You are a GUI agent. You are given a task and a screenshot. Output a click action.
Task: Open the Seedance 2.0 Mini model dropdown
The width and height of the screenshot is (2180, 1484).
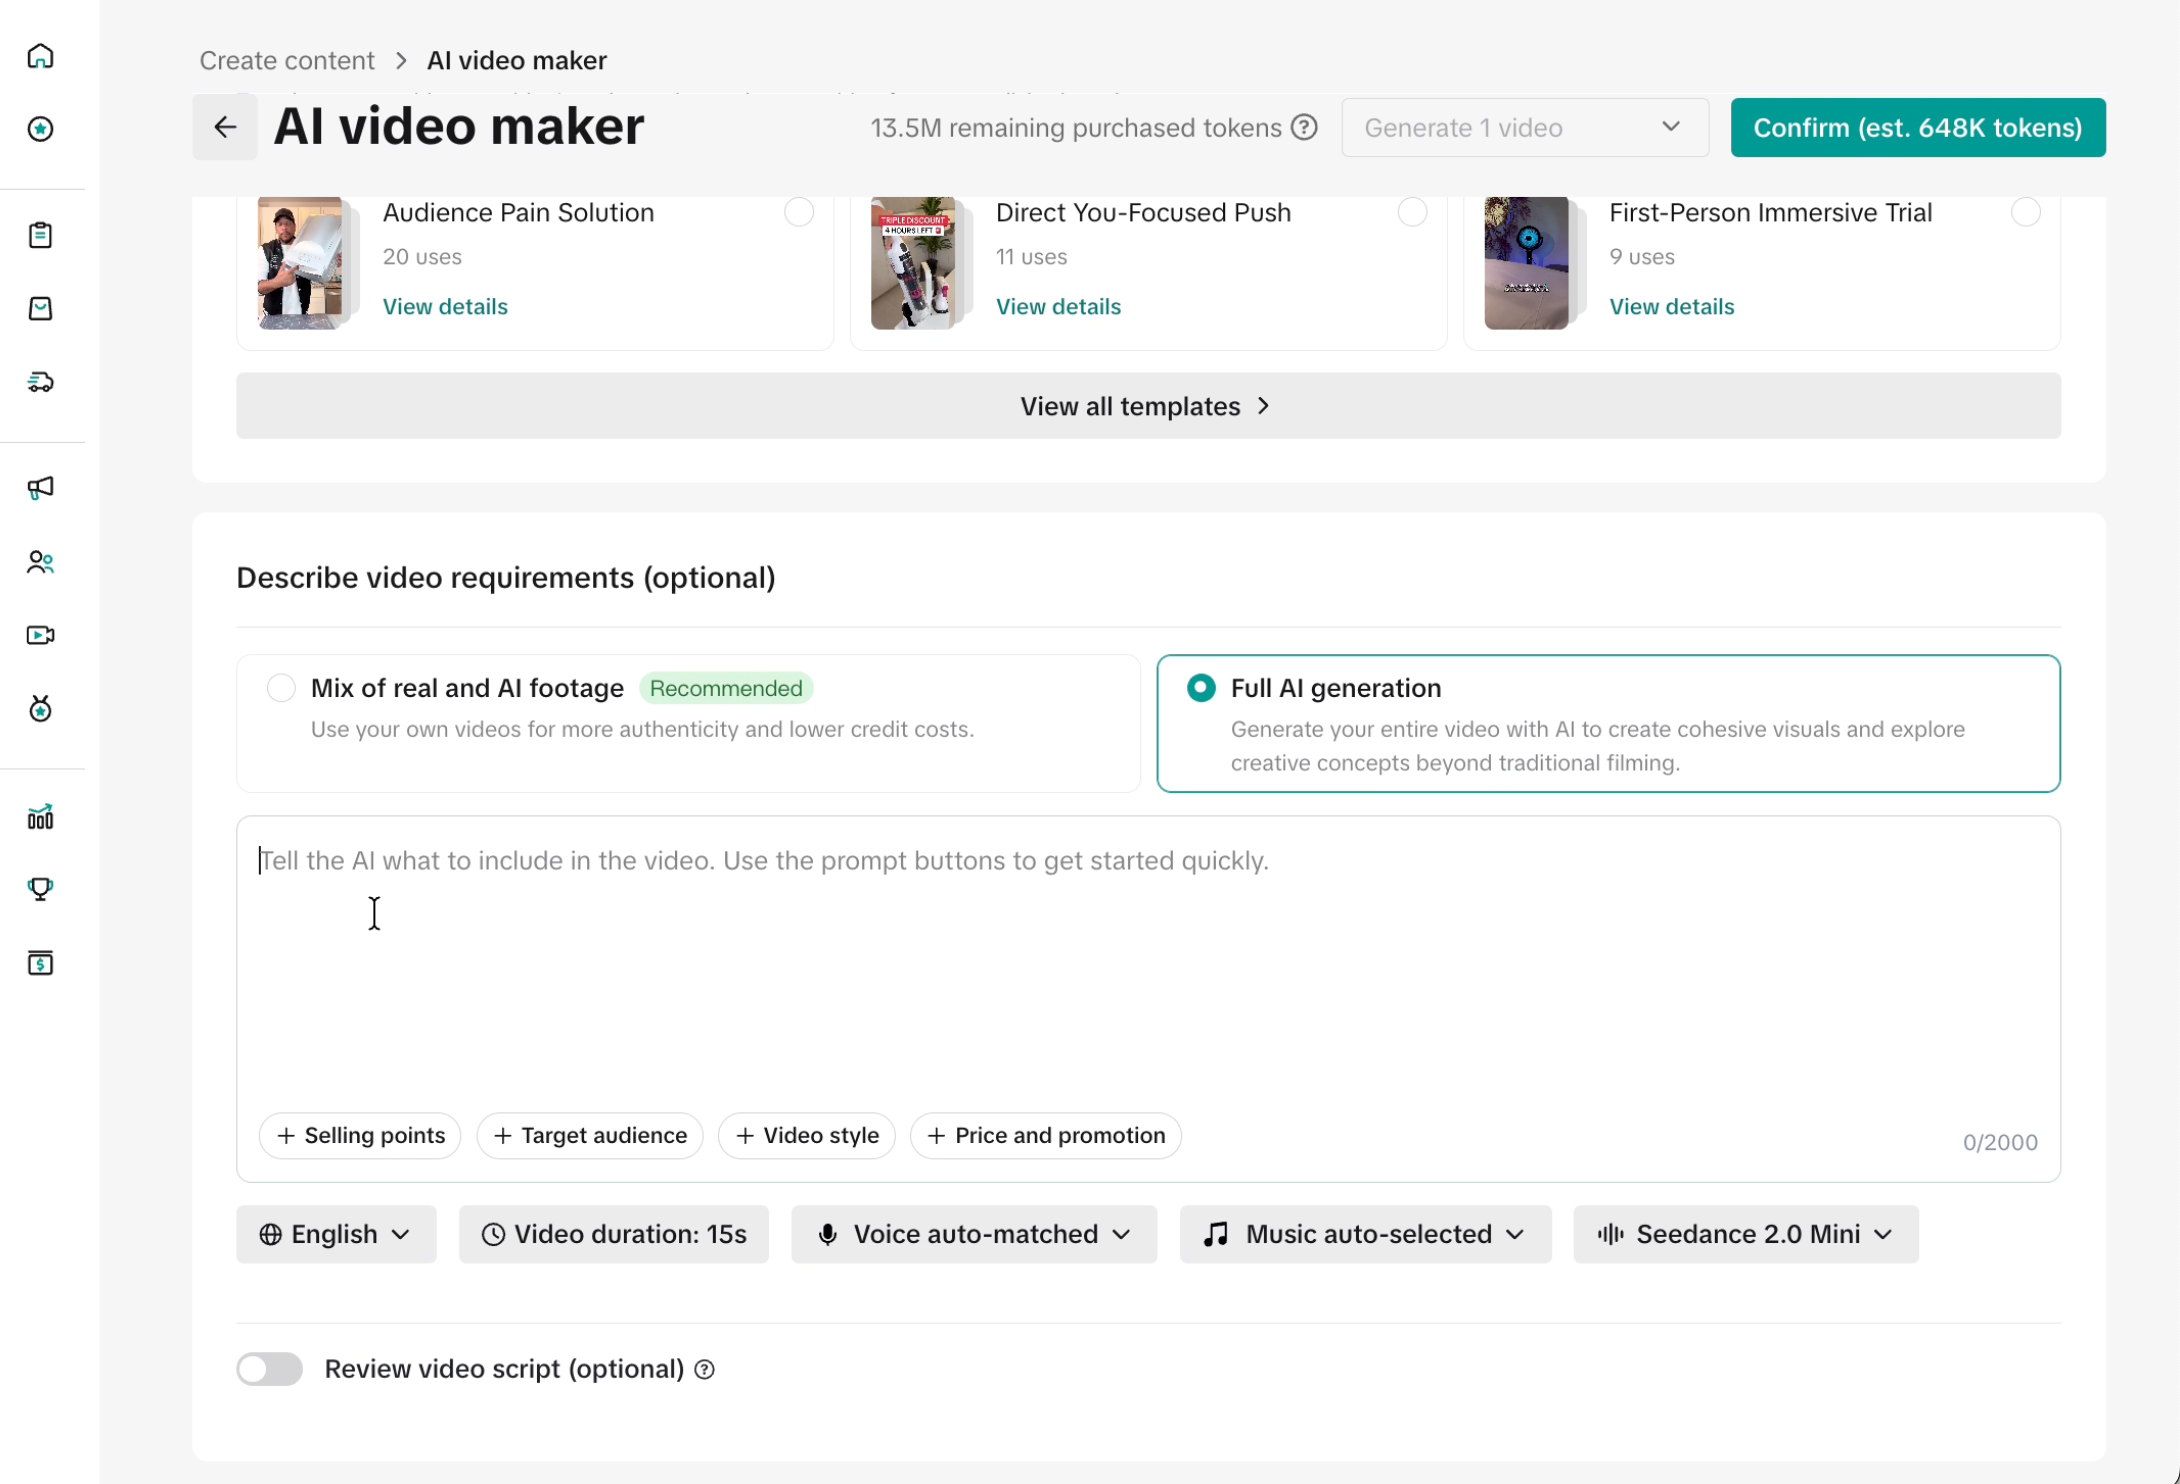coord(1746,1234)
